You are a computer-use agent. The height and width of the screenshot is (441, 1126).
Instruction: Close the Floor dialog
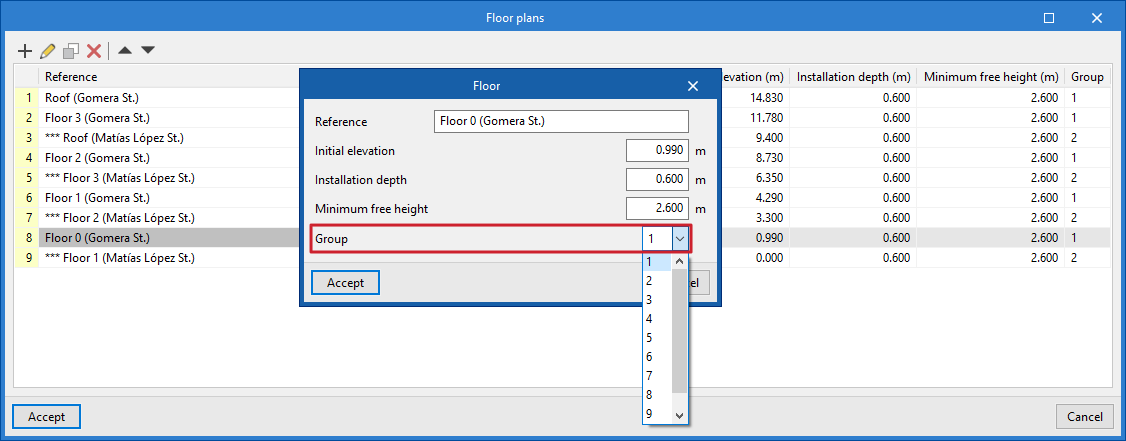692,86
